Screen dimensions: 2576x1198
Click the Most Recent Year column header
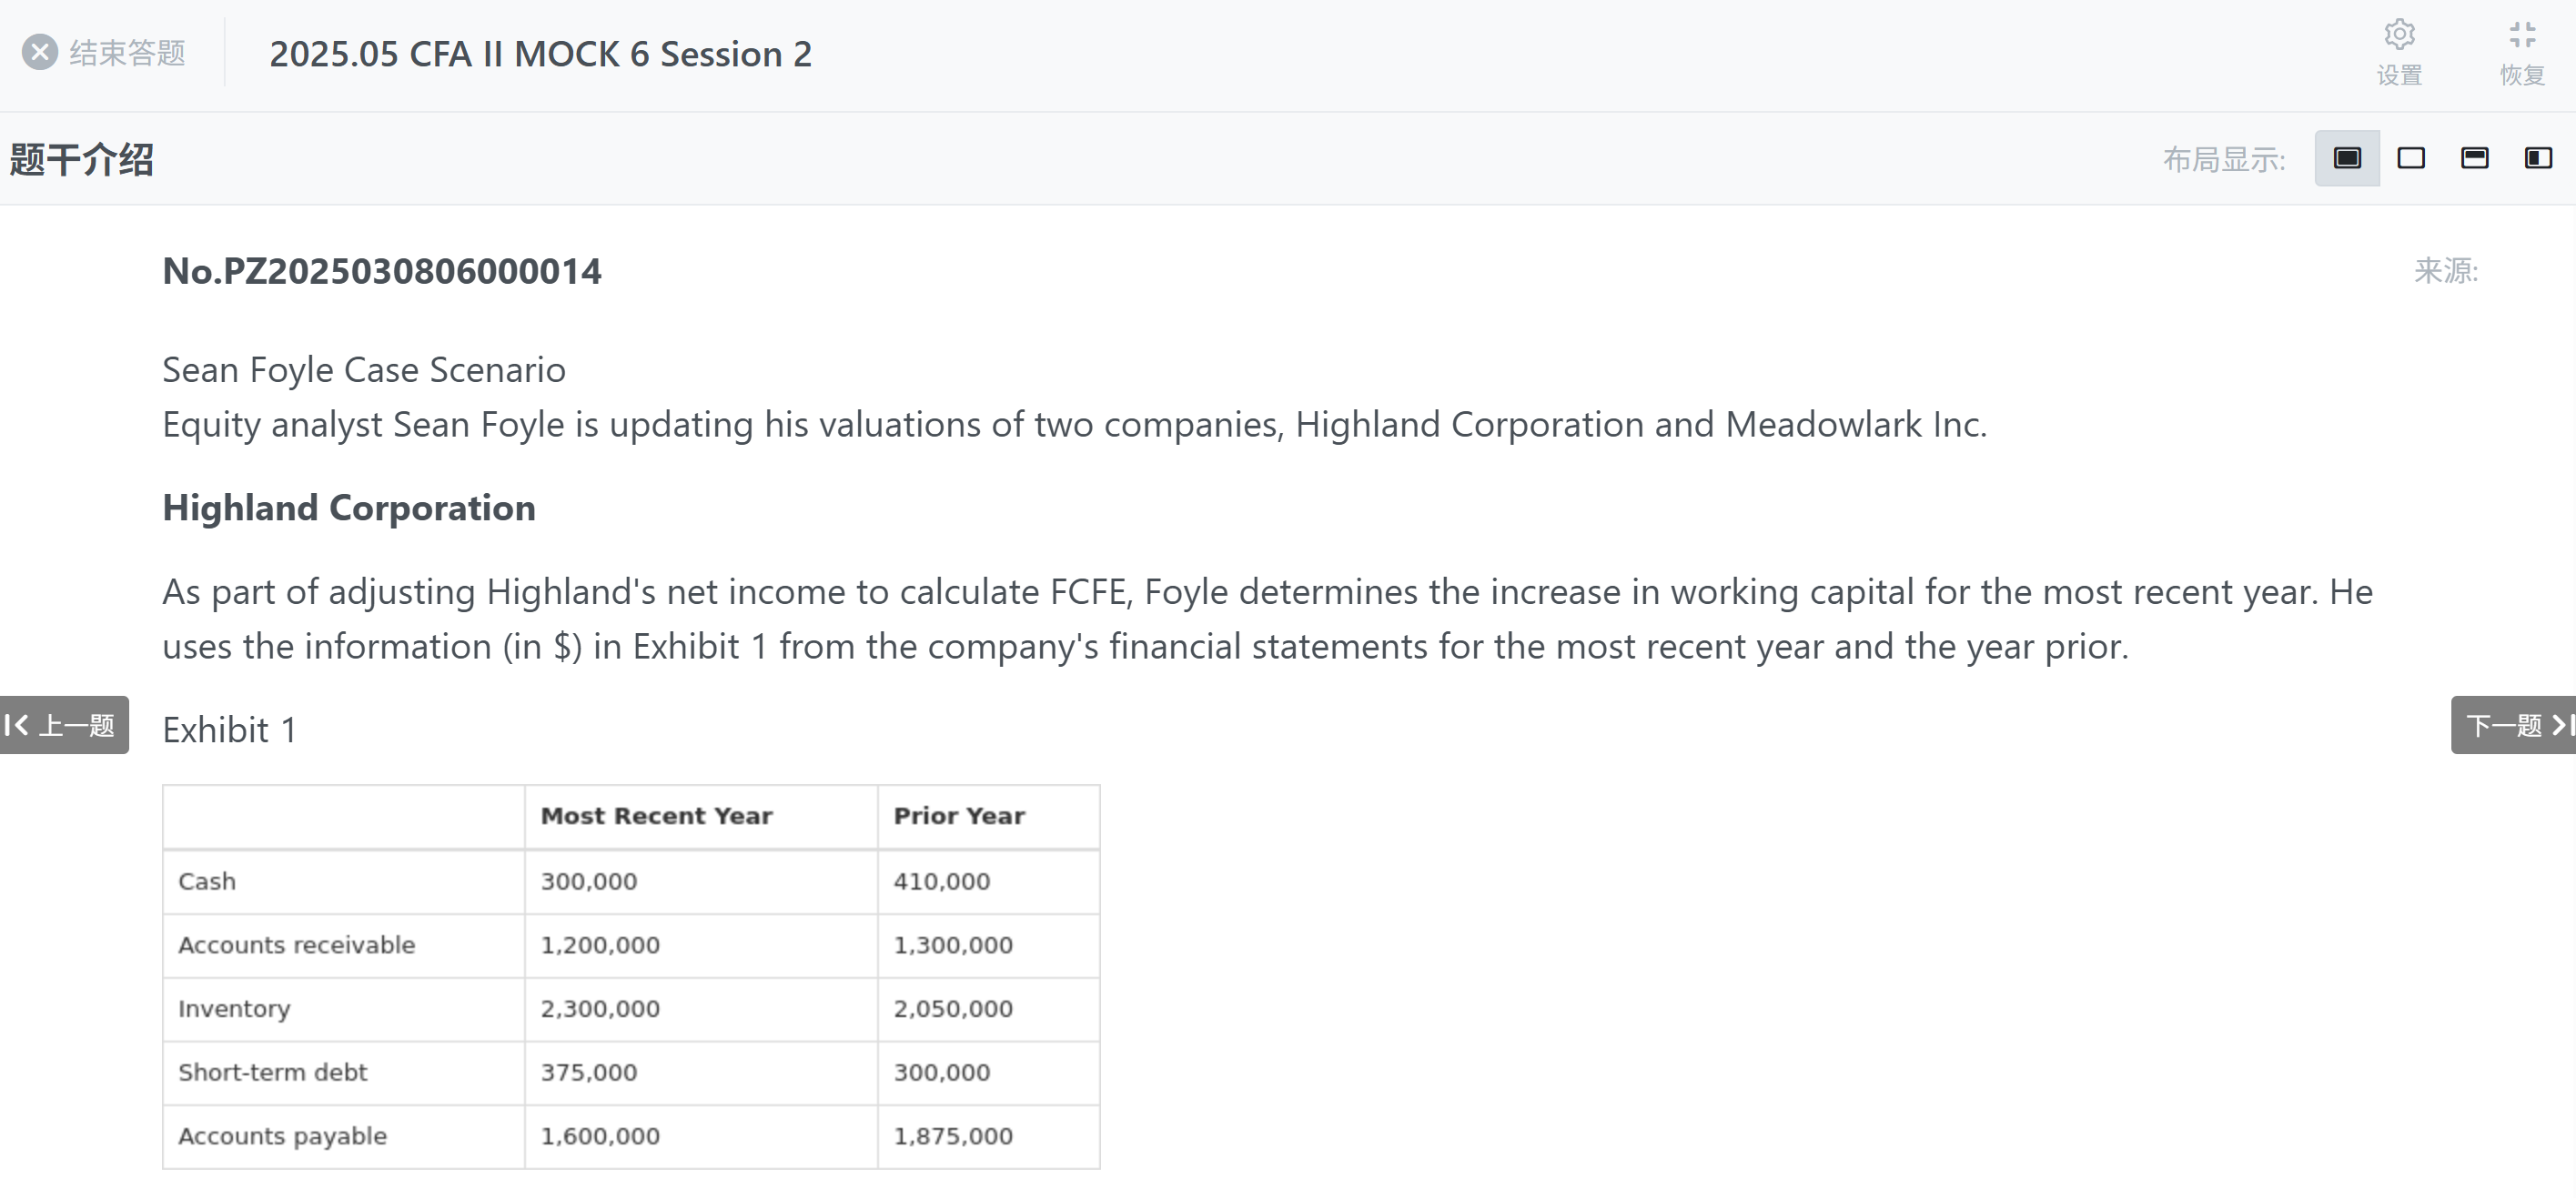click(x=656, y=816)
